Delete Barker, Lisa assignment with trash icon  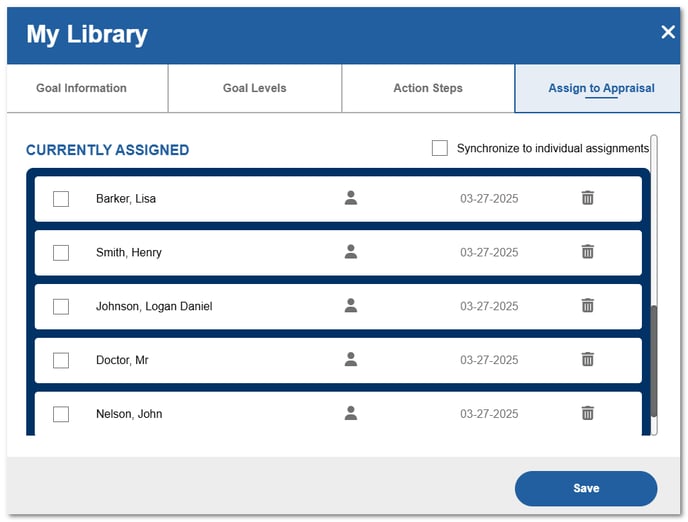(588, 198)
